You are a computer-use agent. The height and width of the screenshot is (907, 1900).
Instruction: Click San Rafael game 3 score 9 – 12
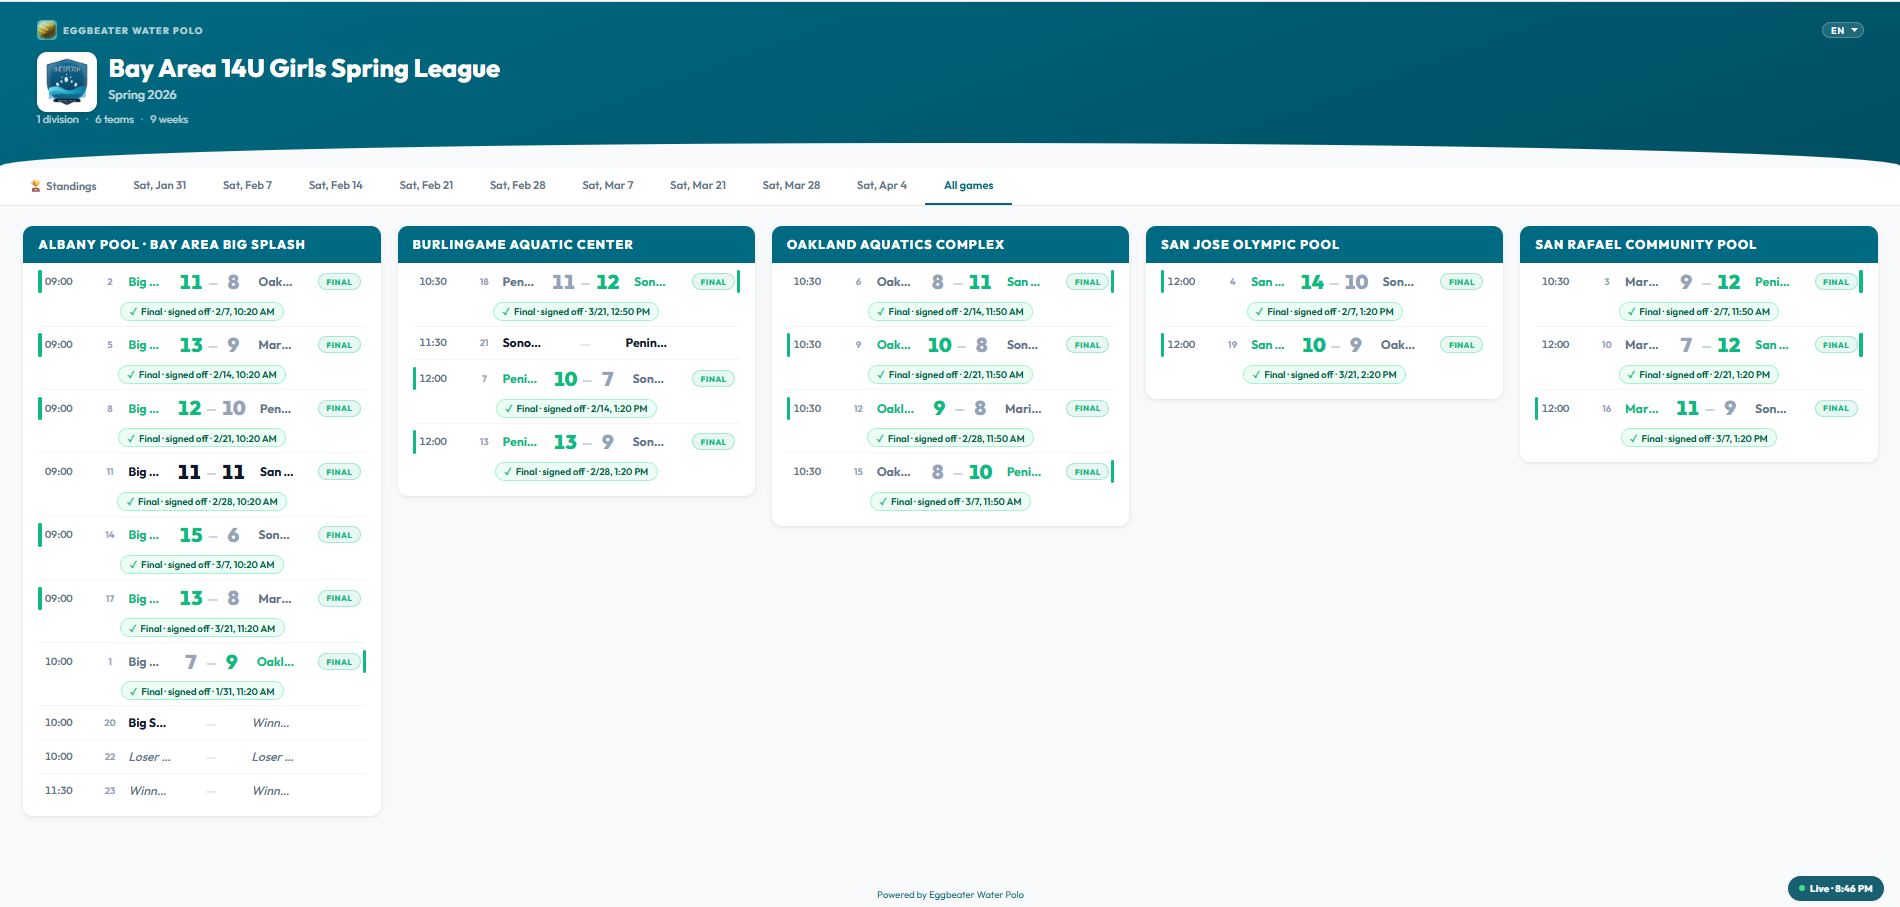[1710, 282]
